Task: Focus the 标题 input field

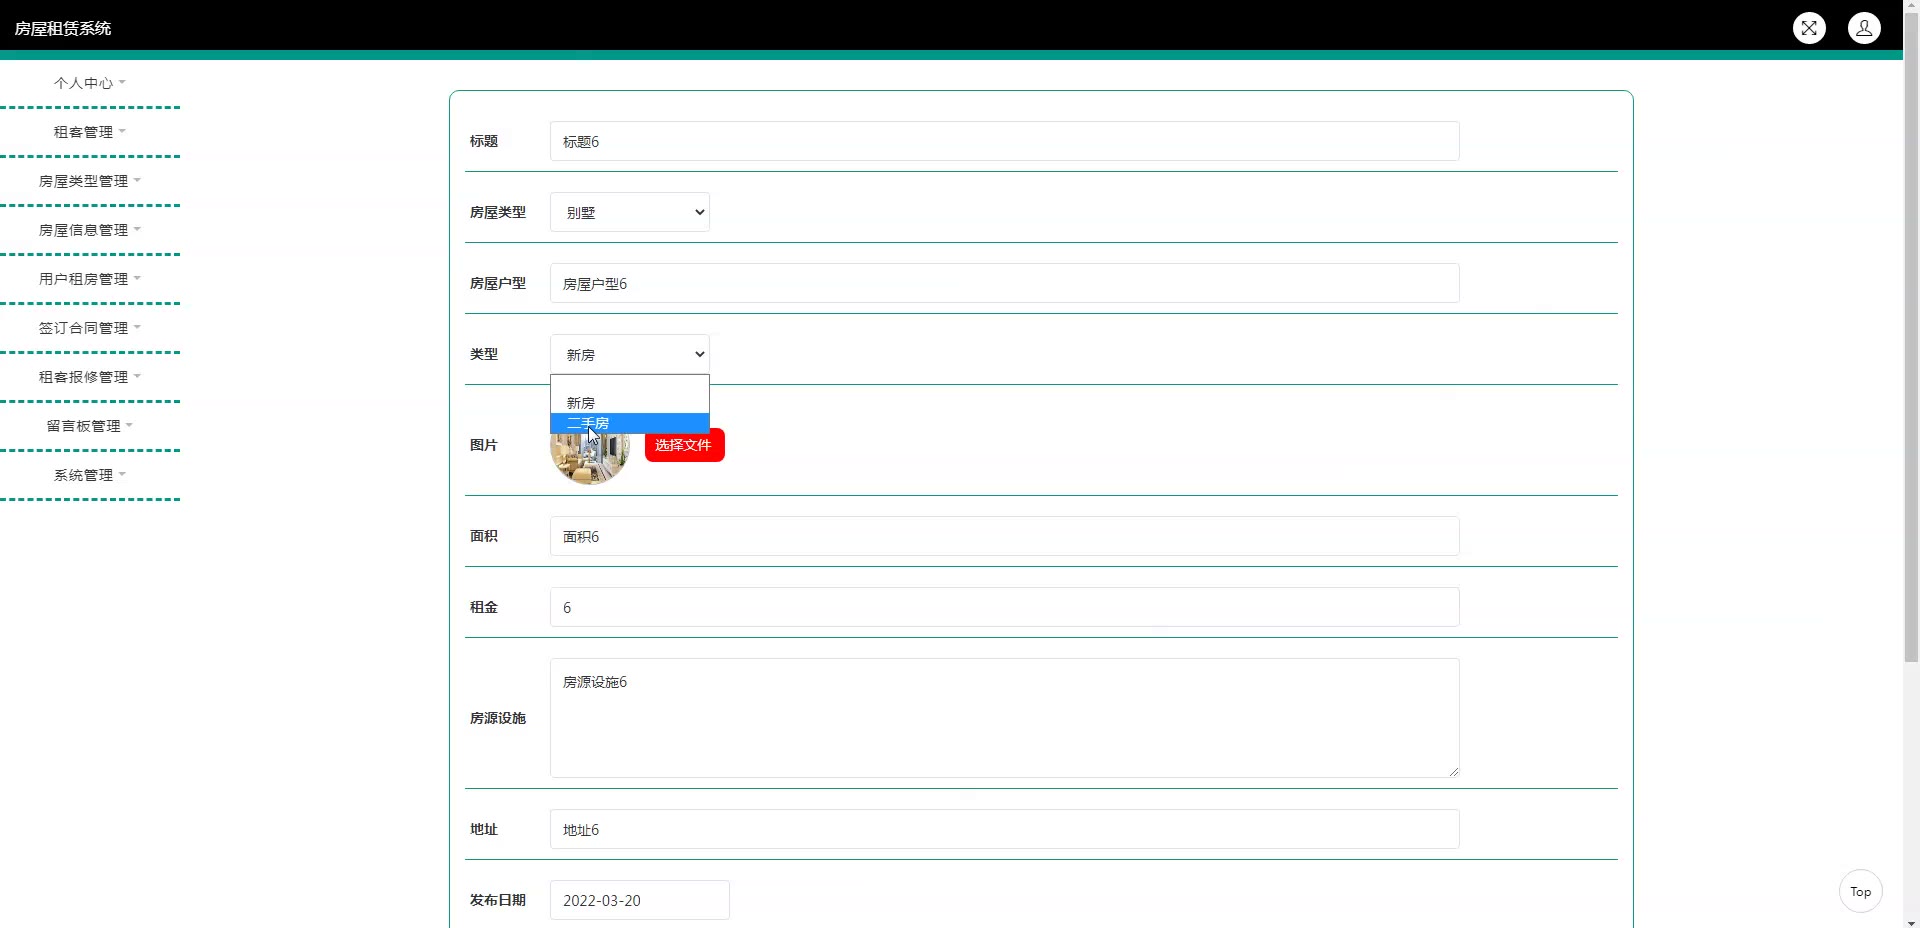Action: [x=1004, y=141]
